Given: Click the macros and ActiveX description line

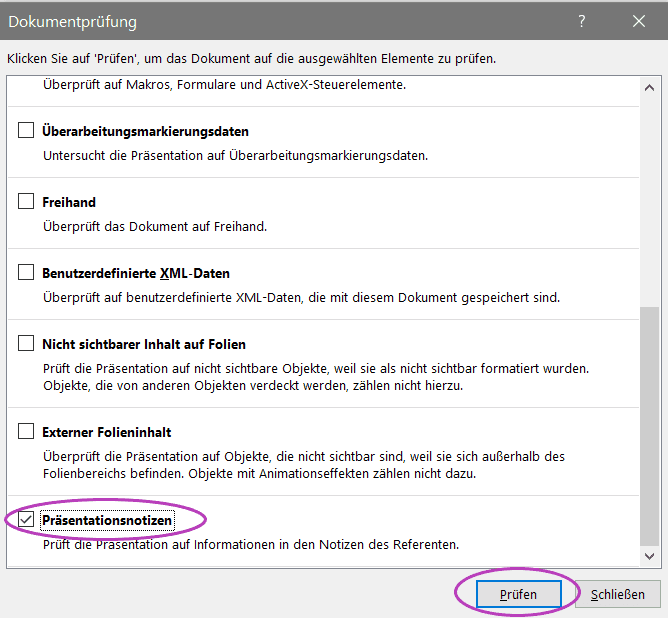Looking at the screenshot, I should 224,85.
